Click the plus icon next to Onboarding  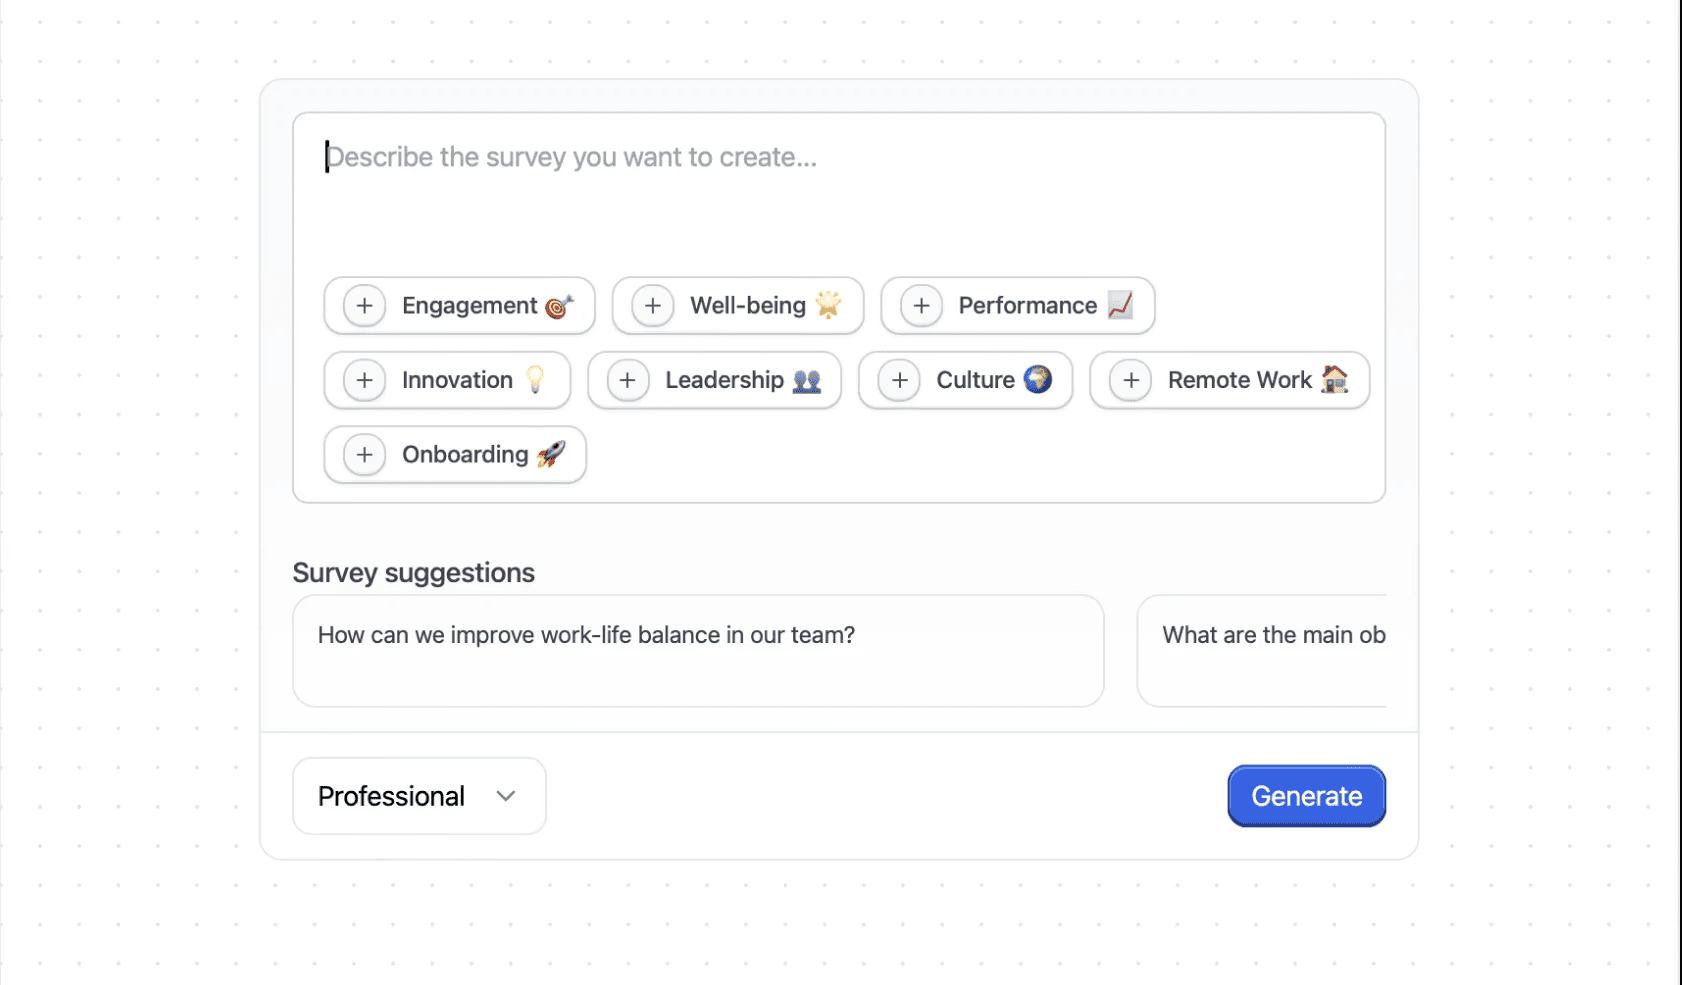pos(365,455)
